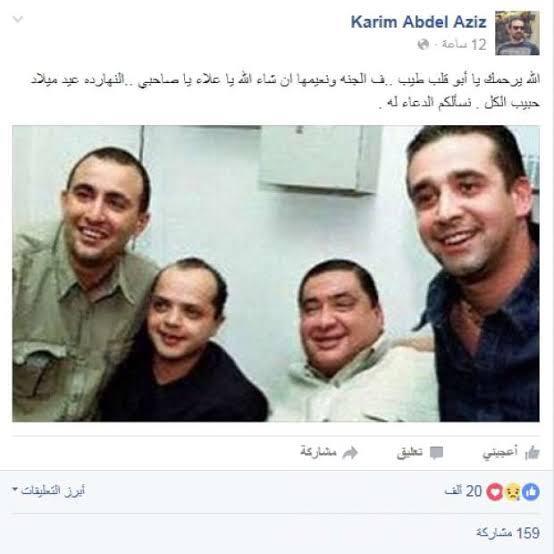Click the Arabic post caption text
The height and width of the screenshot is (554, 554).
(x=285, y=91)
